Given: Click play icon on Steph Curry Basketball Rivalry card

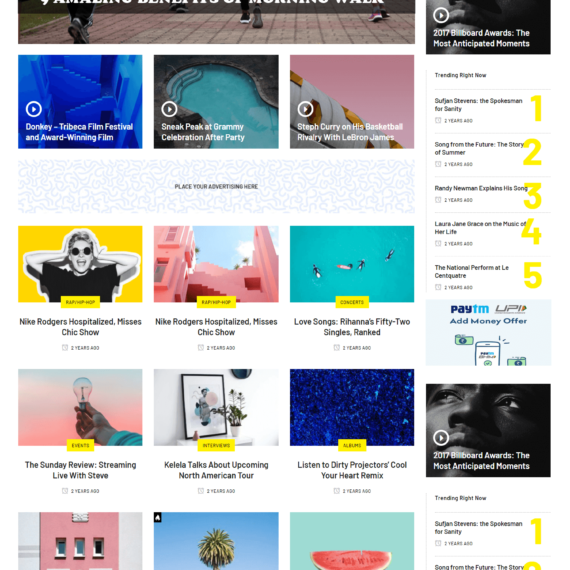Looking at the screenshot, I should (x=305, y=109).
